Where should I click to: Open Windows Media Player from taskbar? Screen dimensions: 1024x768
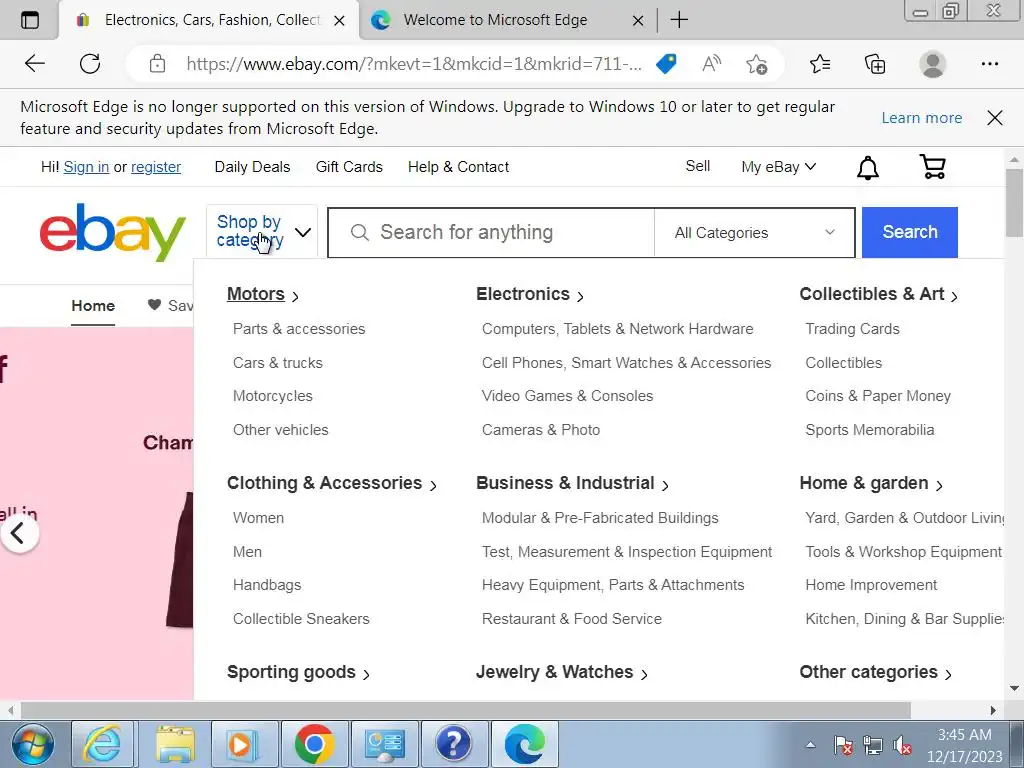[x=243, y=744]
